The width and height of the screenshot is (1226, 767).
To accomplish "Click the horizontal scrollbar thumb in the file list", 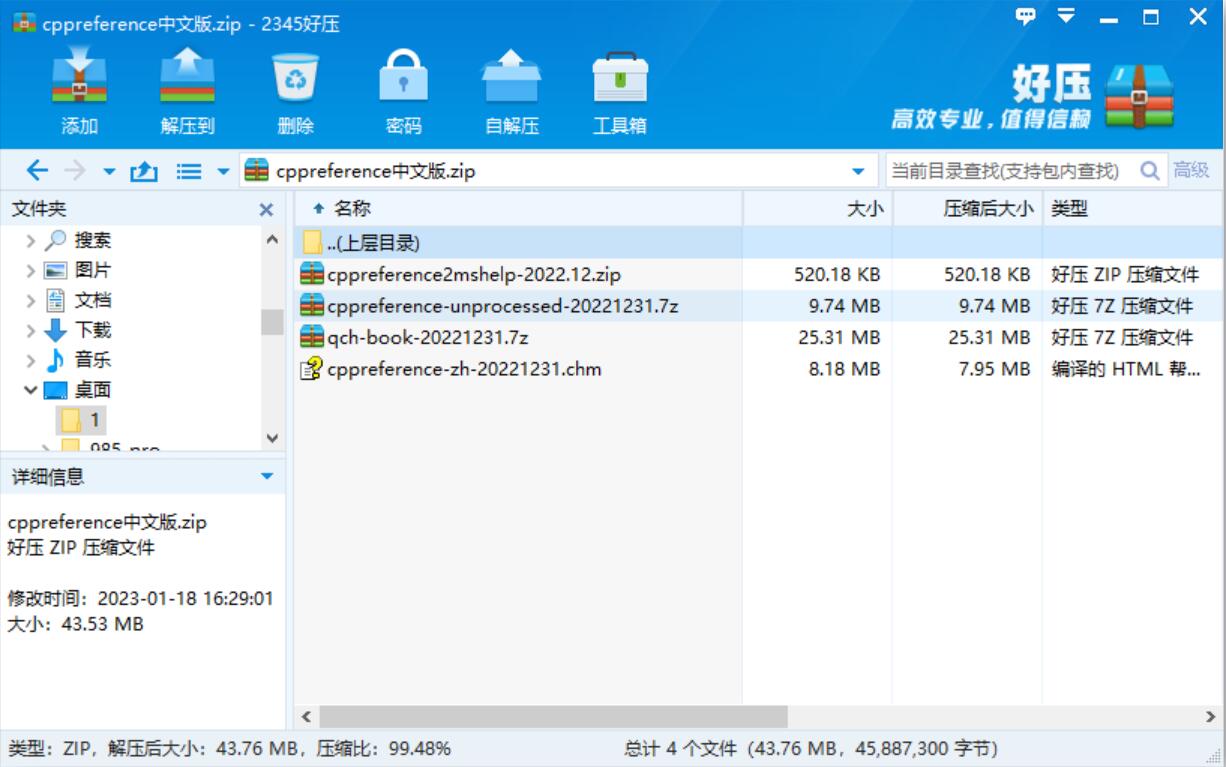I will (x=553, y=717).
